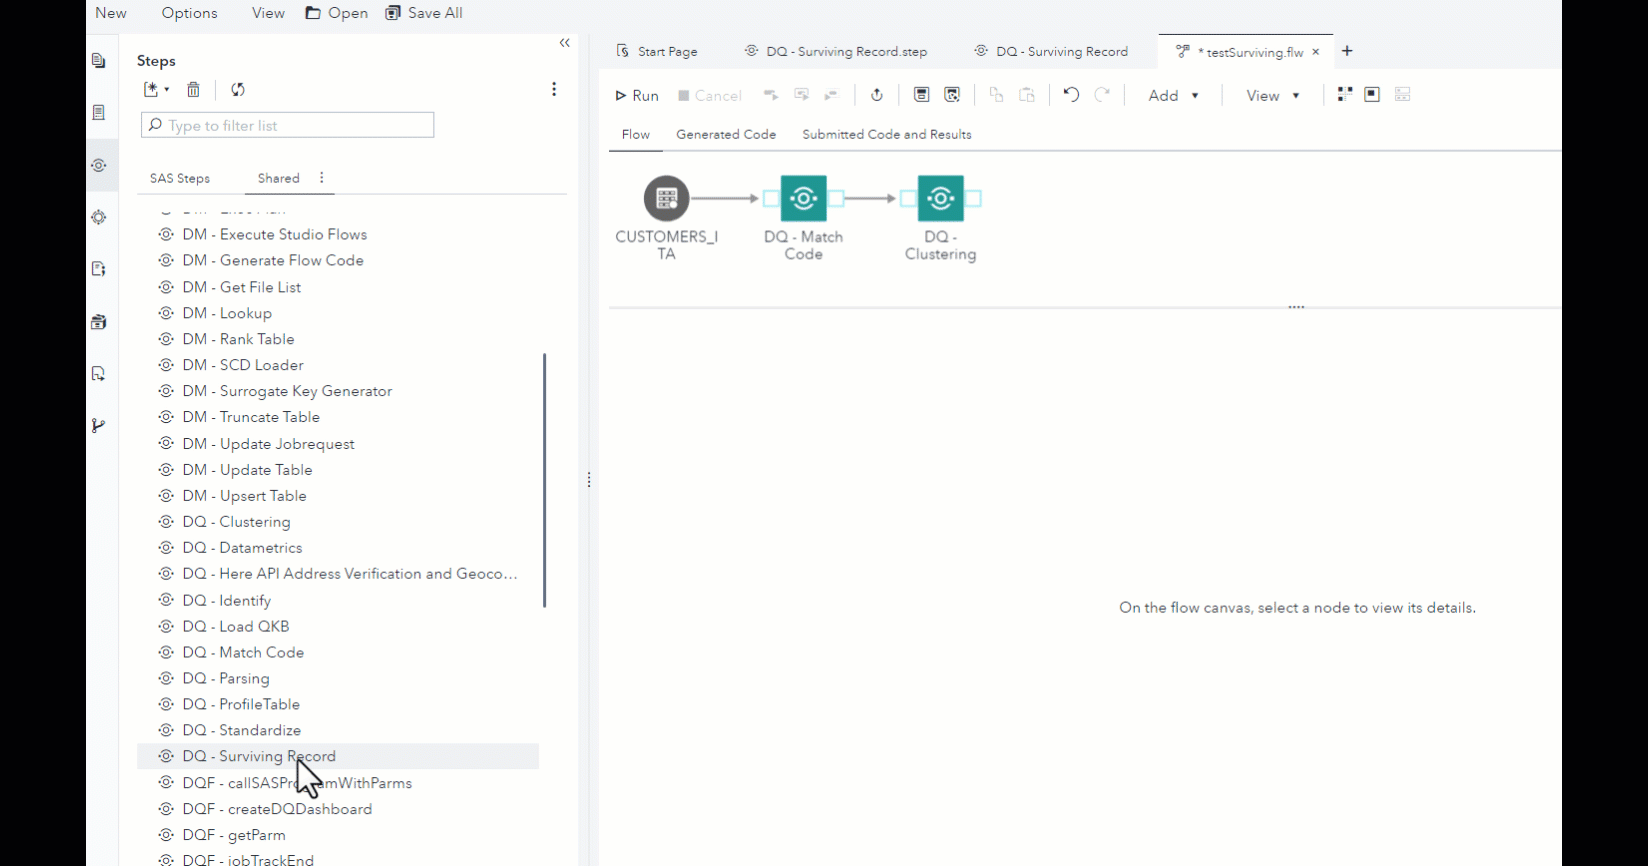Image resolution: width=1648 pixels, height=866 pixels.
Task: Click the arrange nodes icon right of View
Action: [1344, 94]
